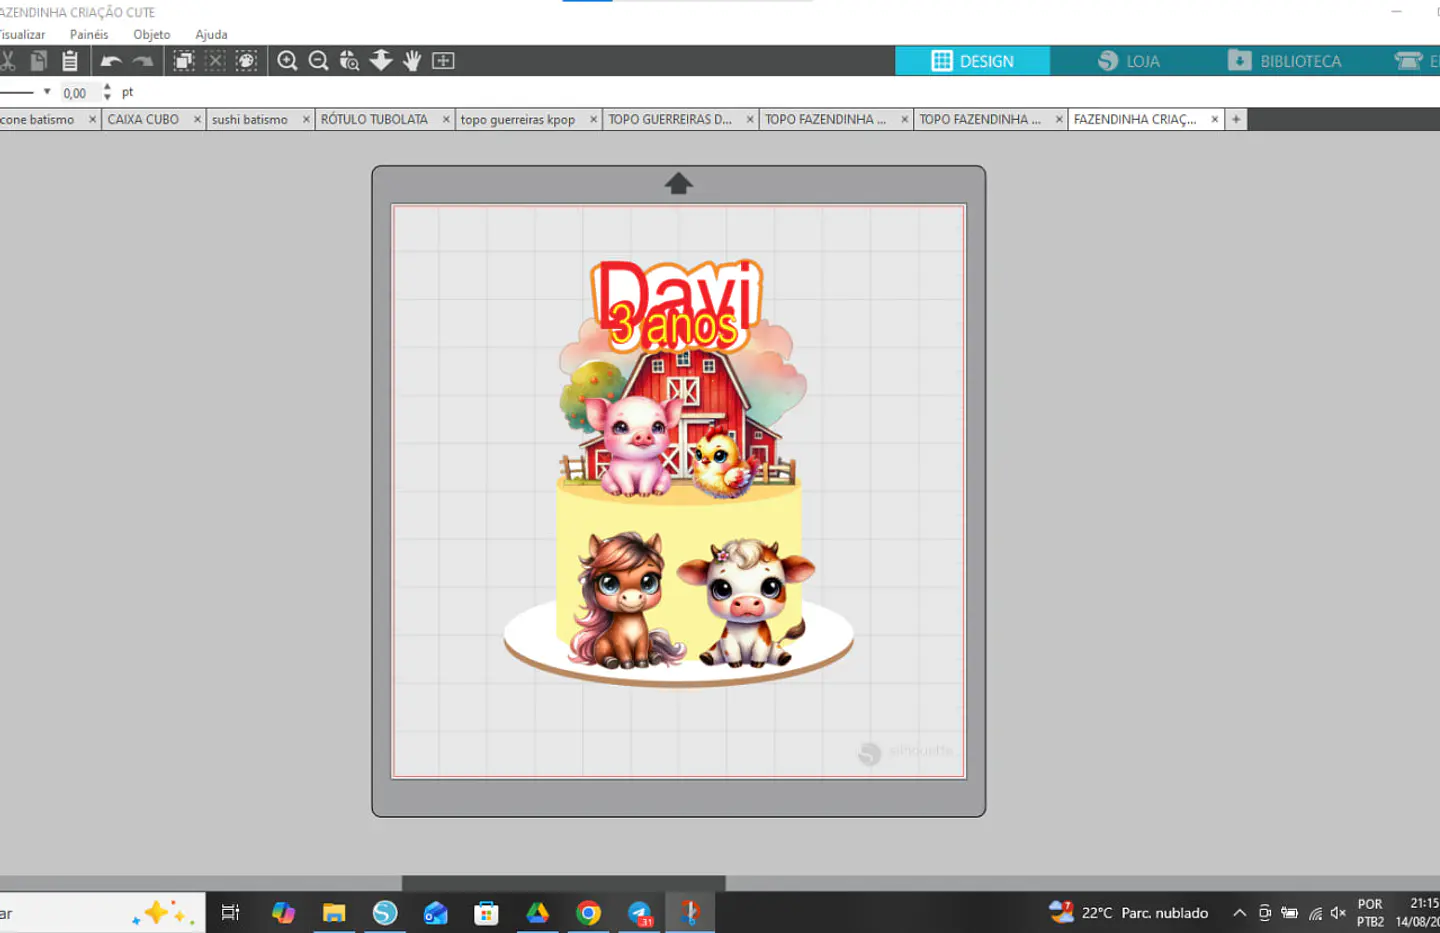Image resolution: width=1440 pixels, height=933 pixels.
Task: Click the cutting mat load arrow
Action: point(679,183)
